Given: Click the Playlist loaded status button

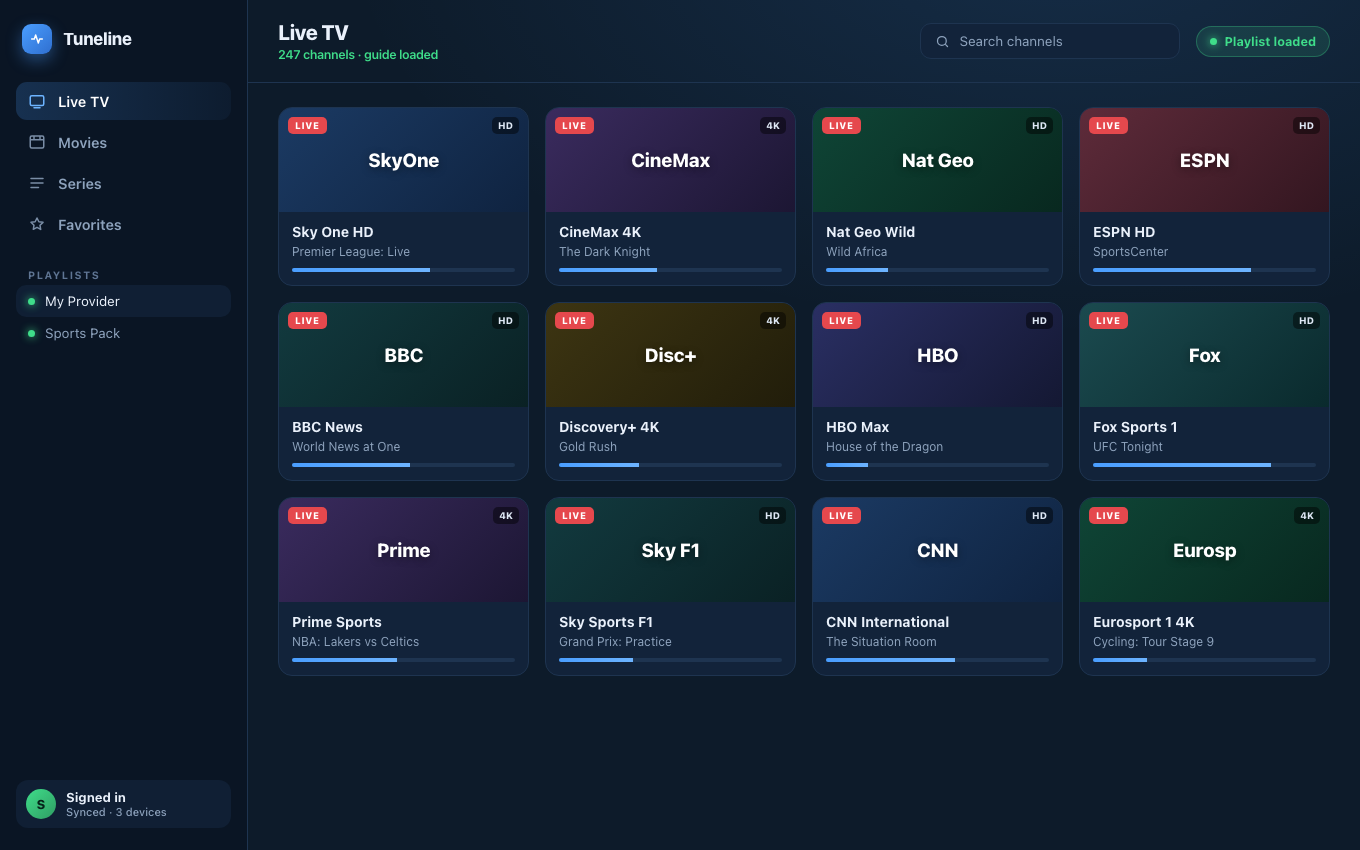Looking at the screenshot, I should [1262, 41].
